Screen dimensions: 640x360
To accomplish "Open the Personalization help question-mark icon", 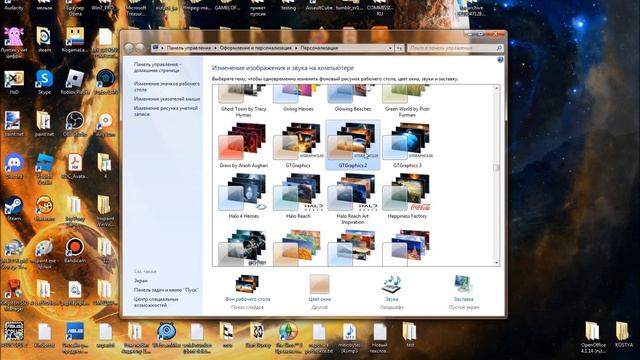I will [500, 60].
